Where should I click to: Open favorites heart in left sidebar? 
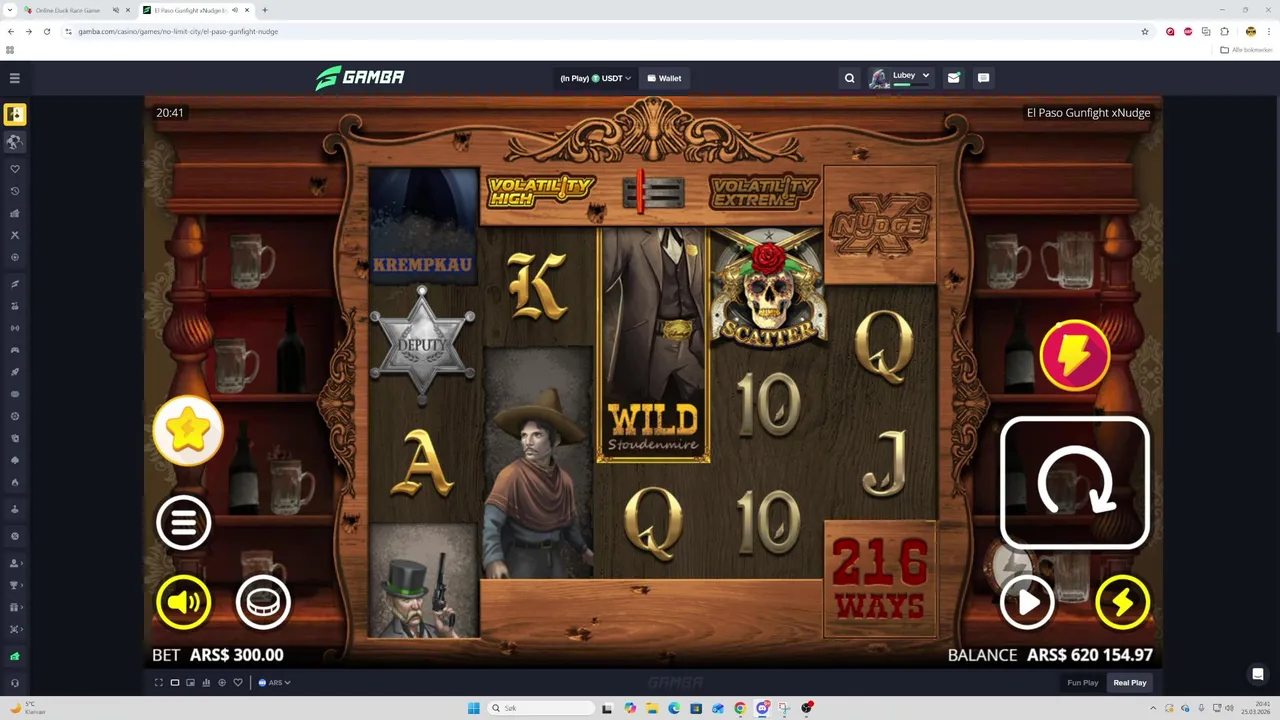(x=14, y=169)
